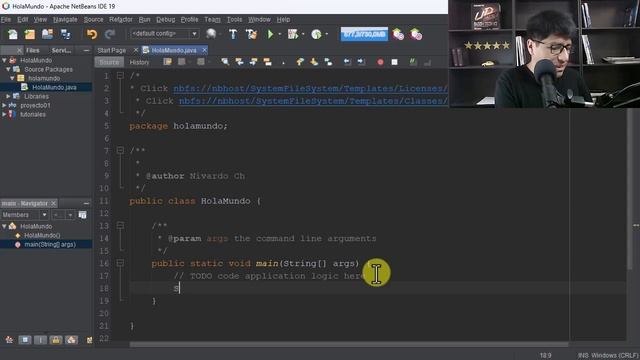Screen dimensions: 640x360
Task: Switch to the Services panel tab
Action: [61, 50]
